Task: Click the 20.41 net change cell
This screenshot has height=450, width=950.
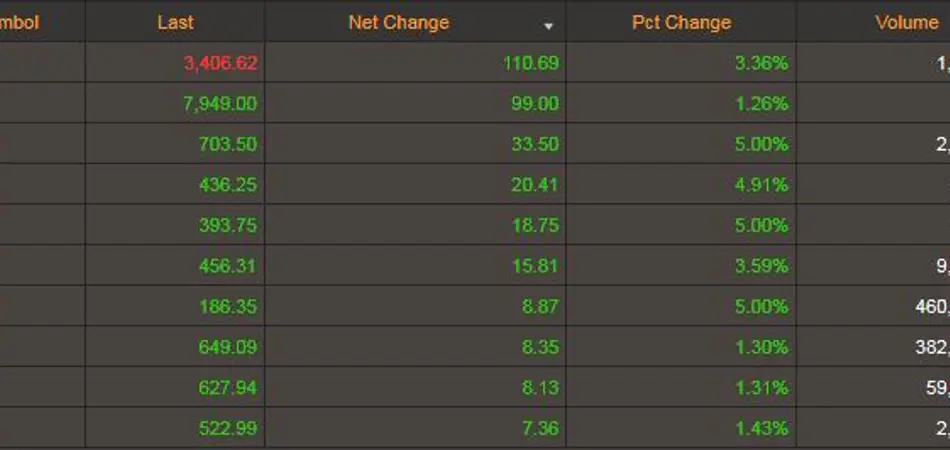Action: tap(535, 185)
